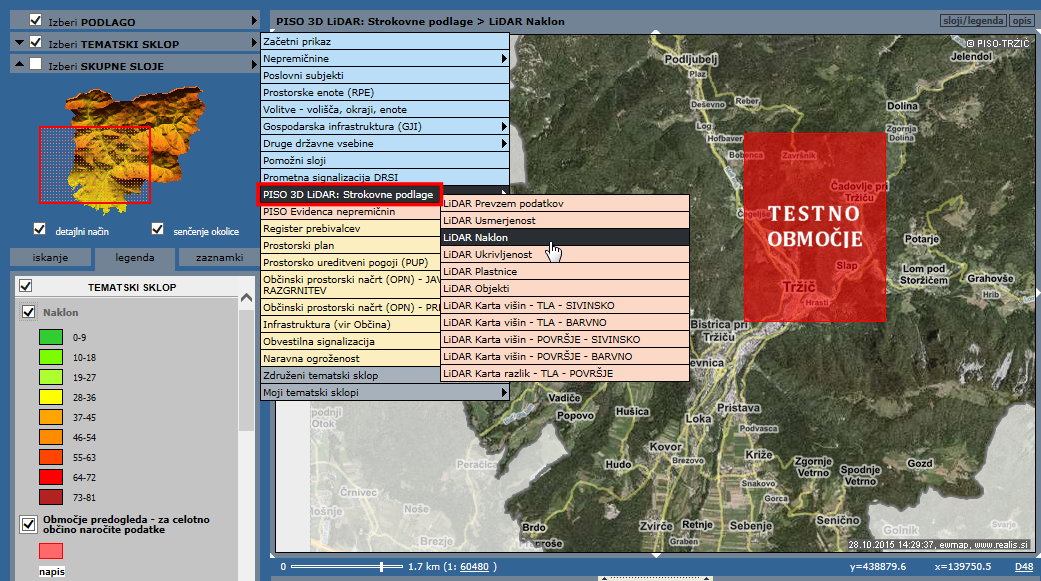This screenshot has height=581, width=1041.
Task: Click collapse triangle beside Izberi TEMATSKI SKLOP
Action: coord(18,43)
